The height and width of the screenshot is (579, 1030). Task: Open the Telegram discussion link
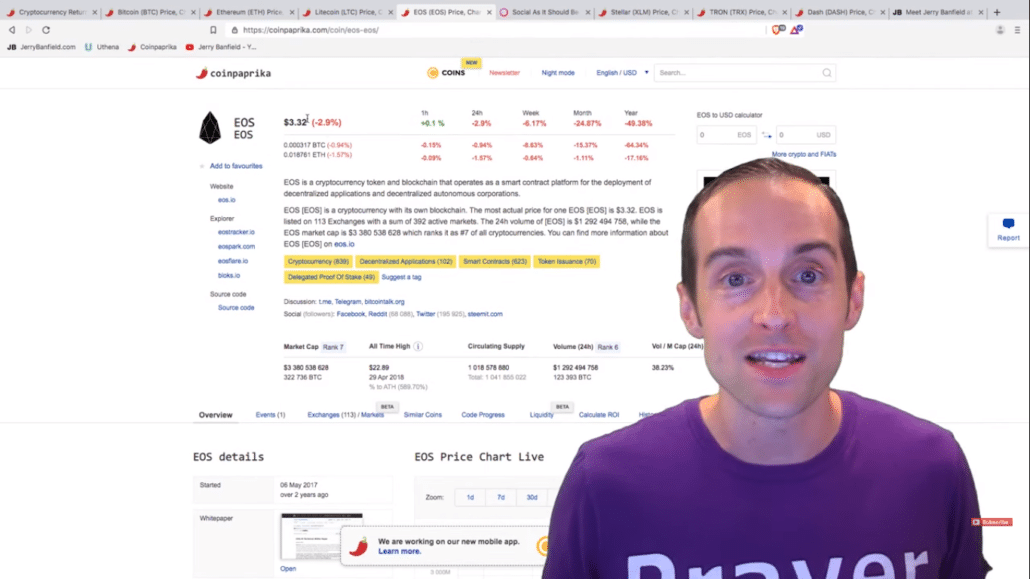[347, 302]
